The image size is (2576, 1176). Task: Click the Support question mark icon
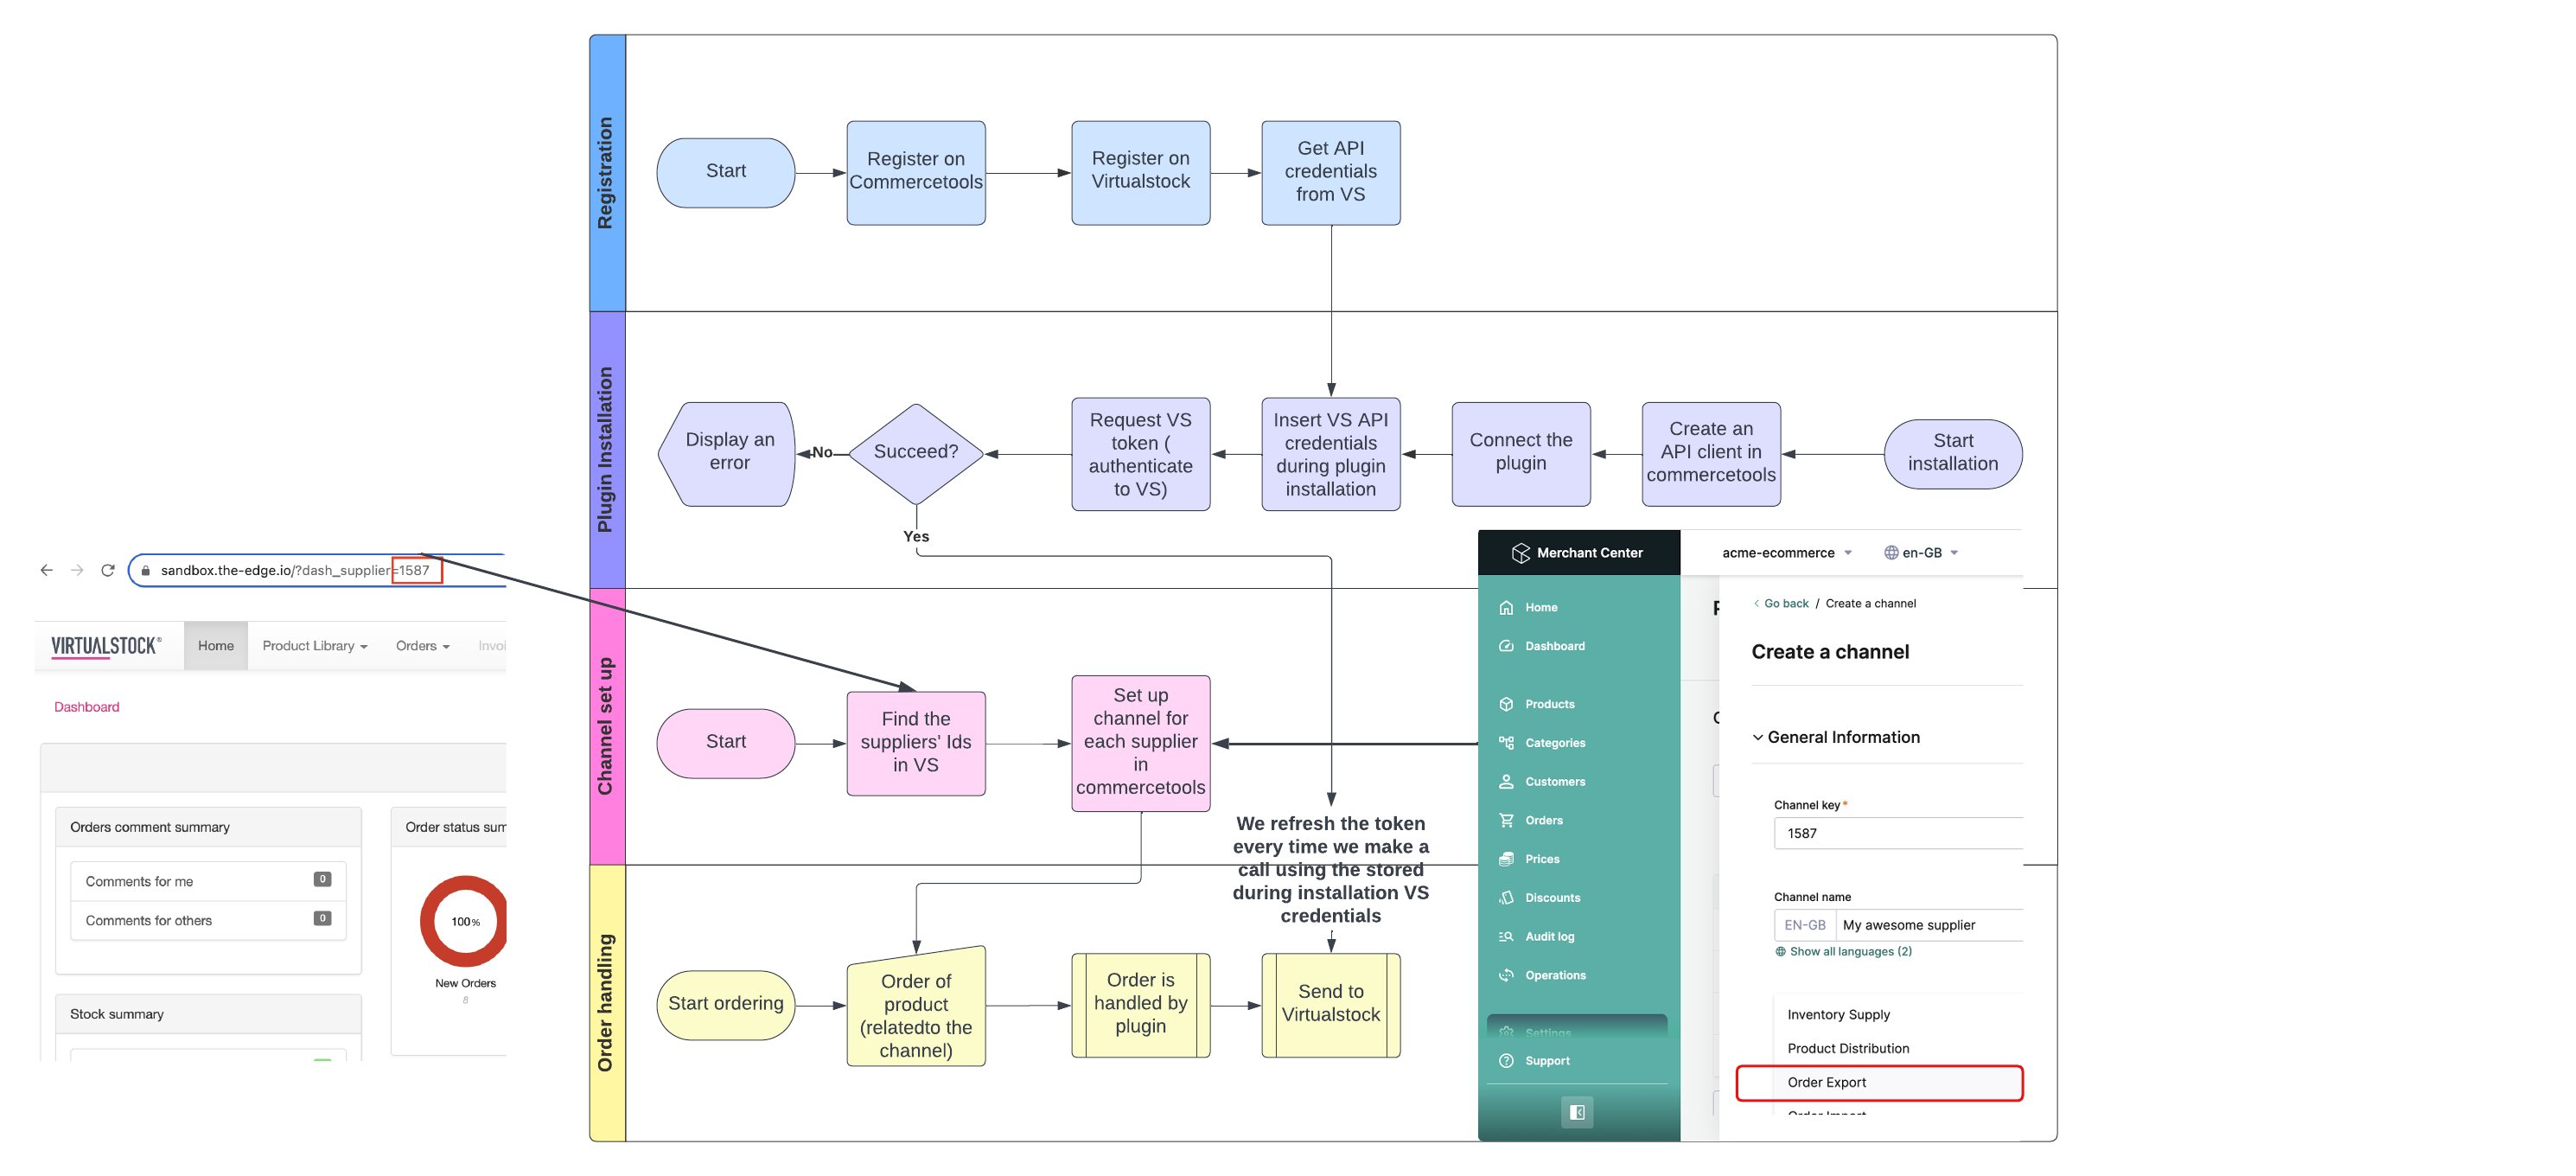pyautogui.click(x=1506, y=1061)
